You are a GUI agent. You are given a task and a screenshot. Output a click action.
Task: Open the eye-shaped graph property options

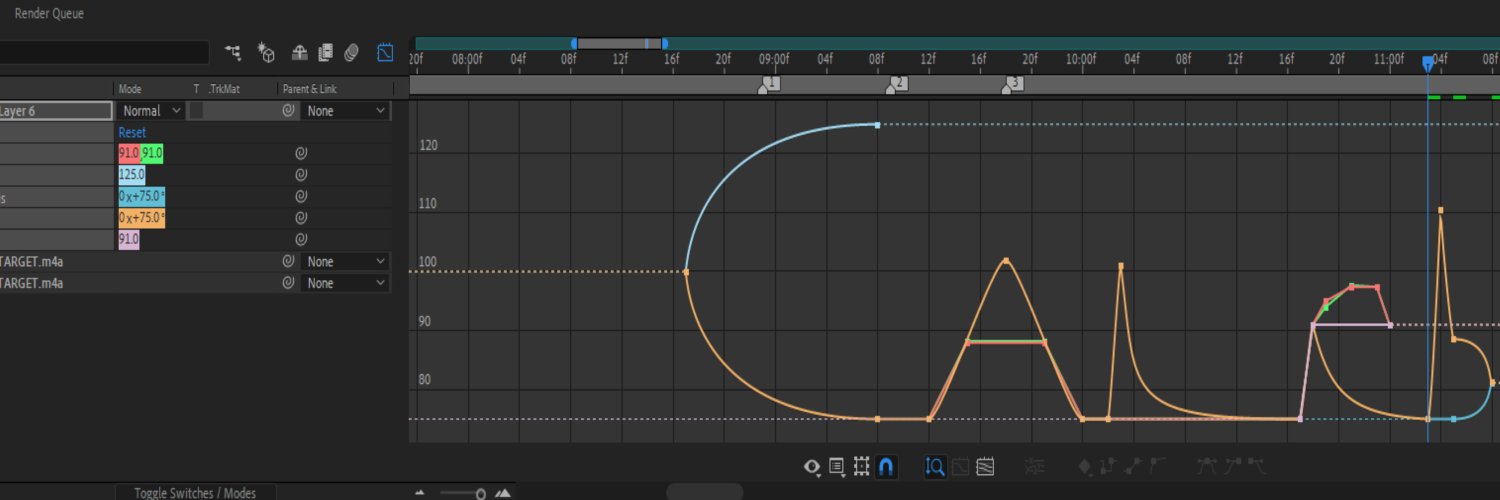pos(812,466)
